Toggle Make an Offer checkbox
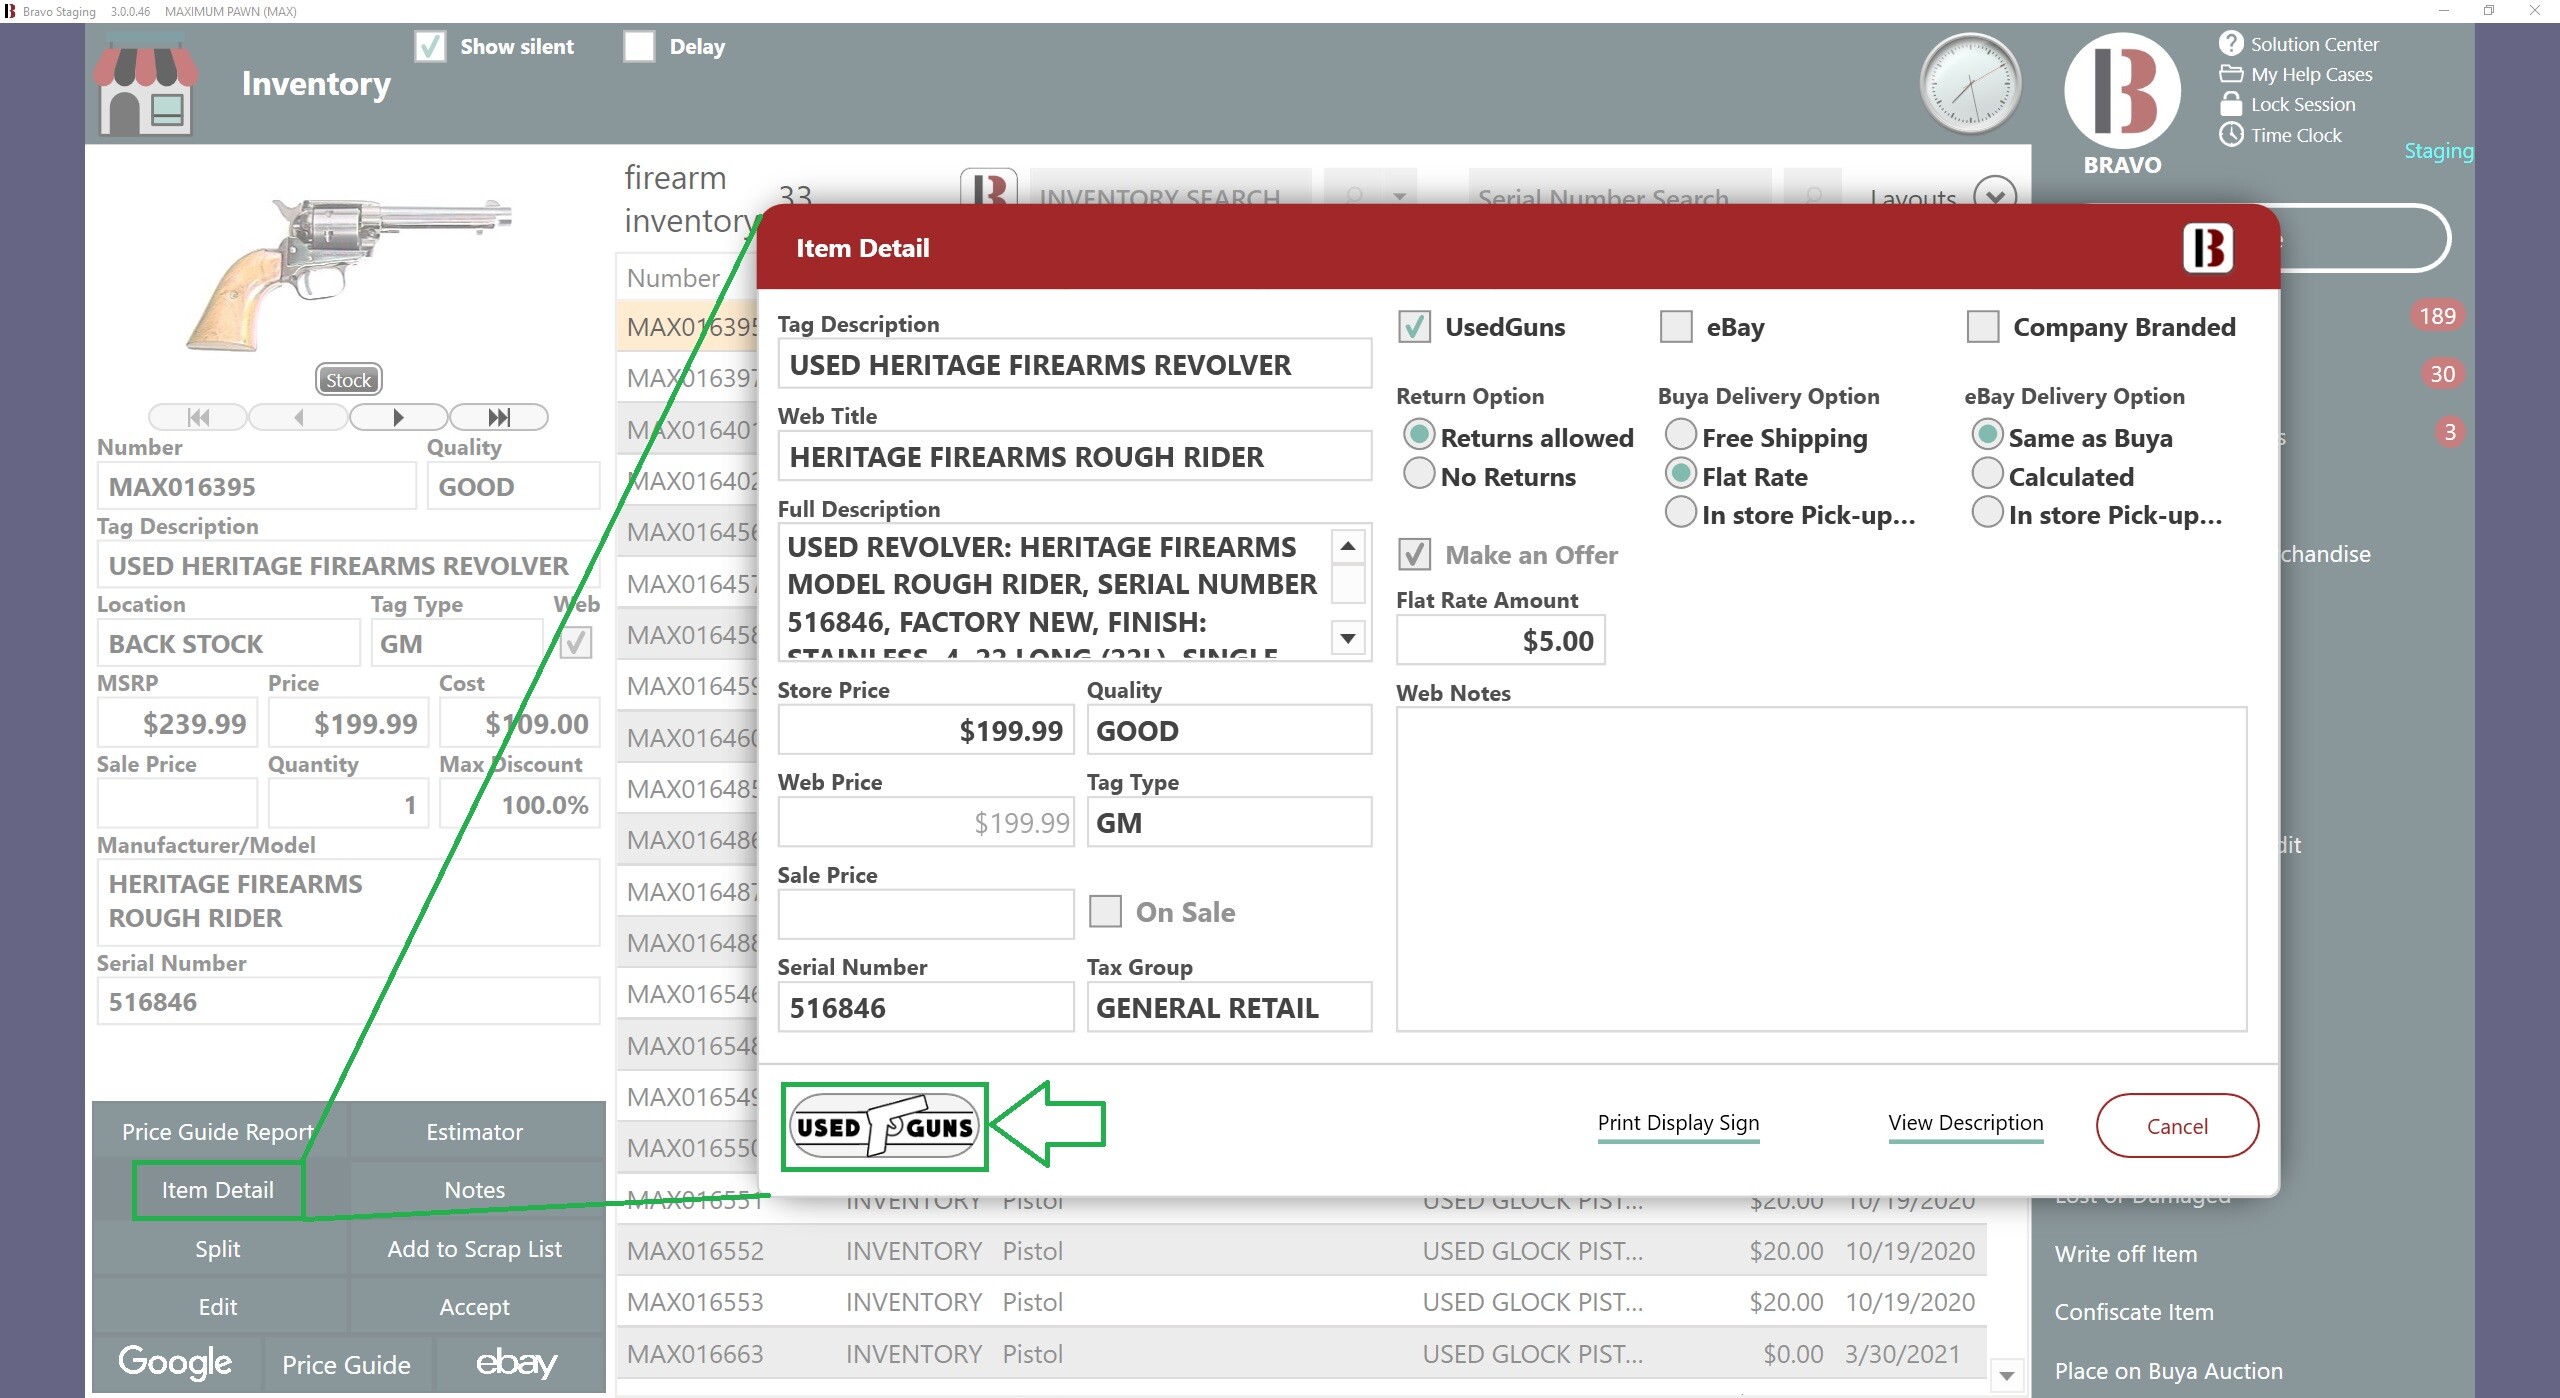 pos(1414,554)
